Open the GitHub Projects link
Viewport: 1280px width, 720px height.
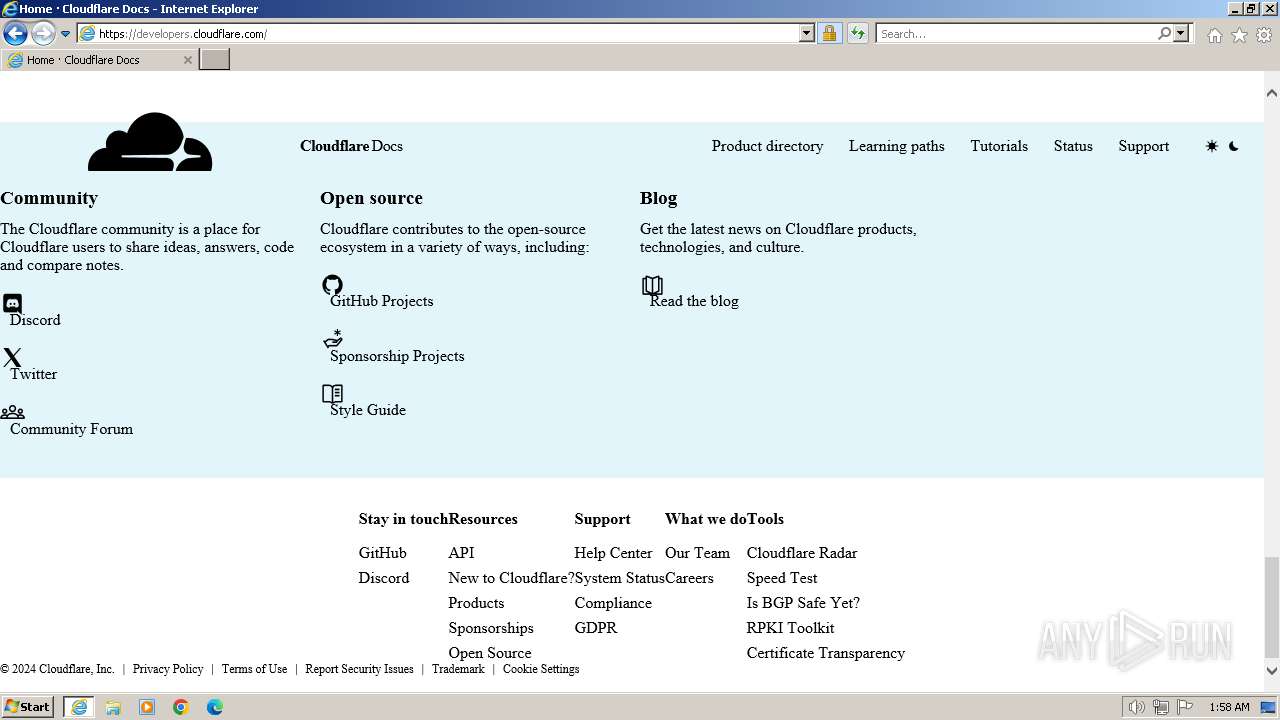381,301
